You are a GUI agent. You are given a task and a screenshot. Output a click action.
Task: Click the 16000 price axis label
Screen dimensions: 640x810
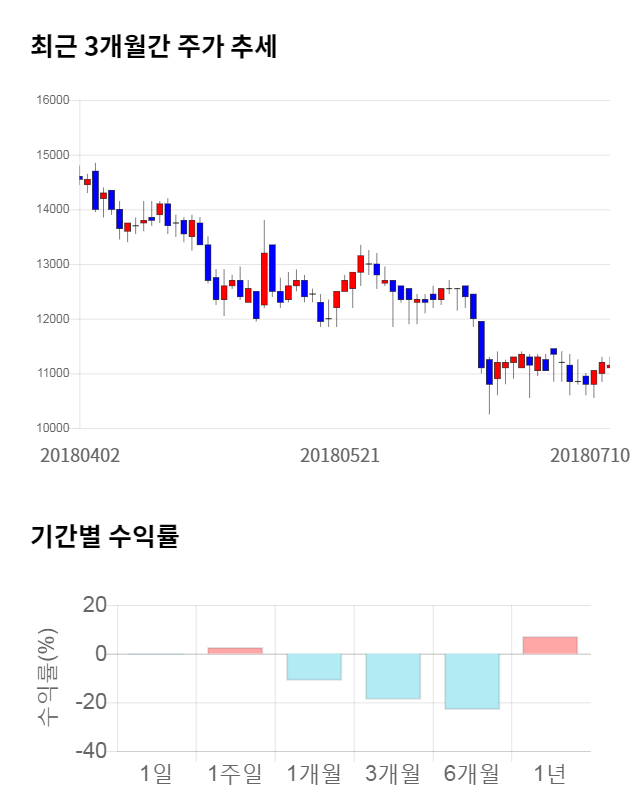point(52,100)
